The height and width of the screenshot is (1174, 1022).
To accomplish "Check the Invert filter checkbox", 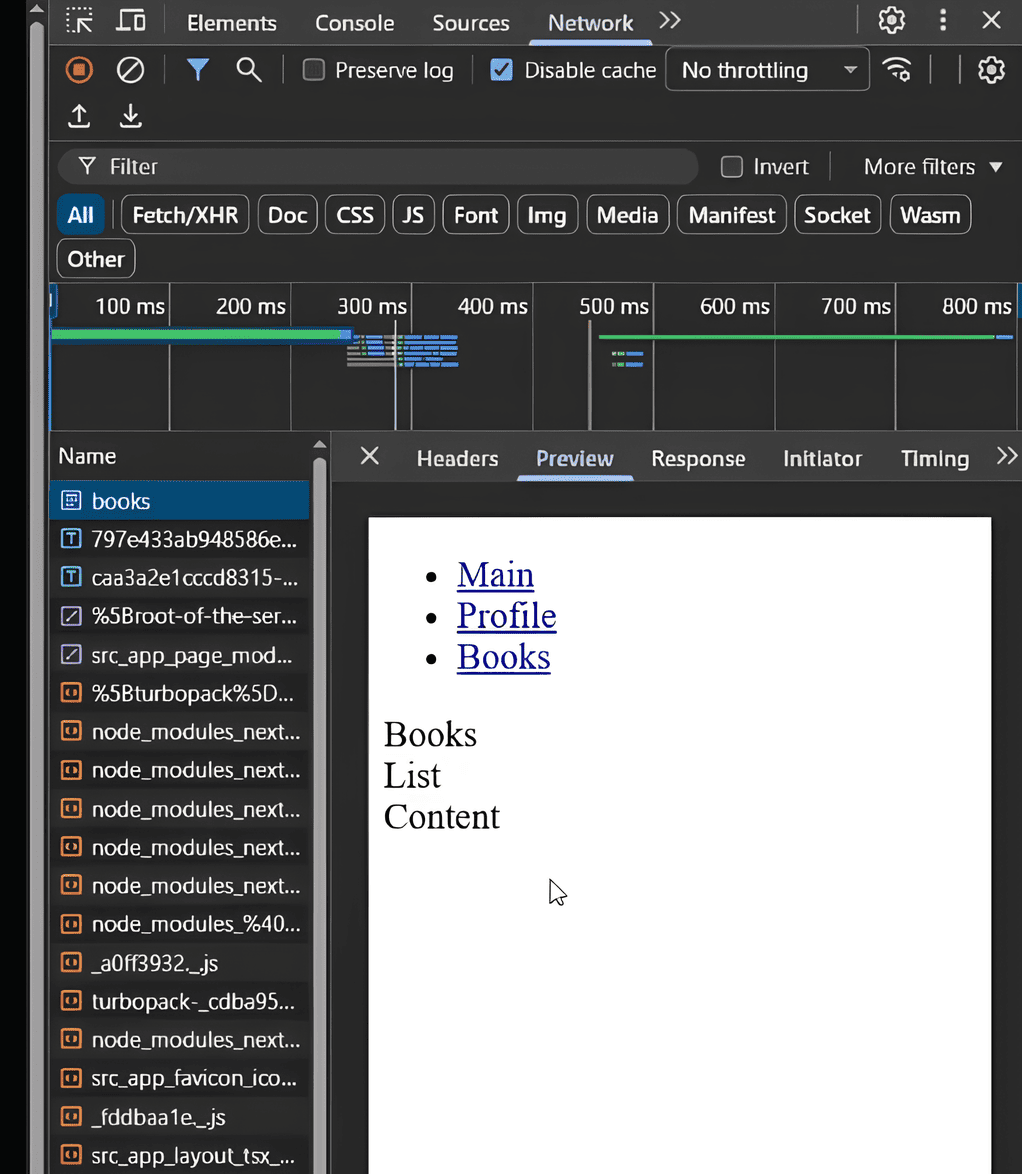I will tap(732, 167).
